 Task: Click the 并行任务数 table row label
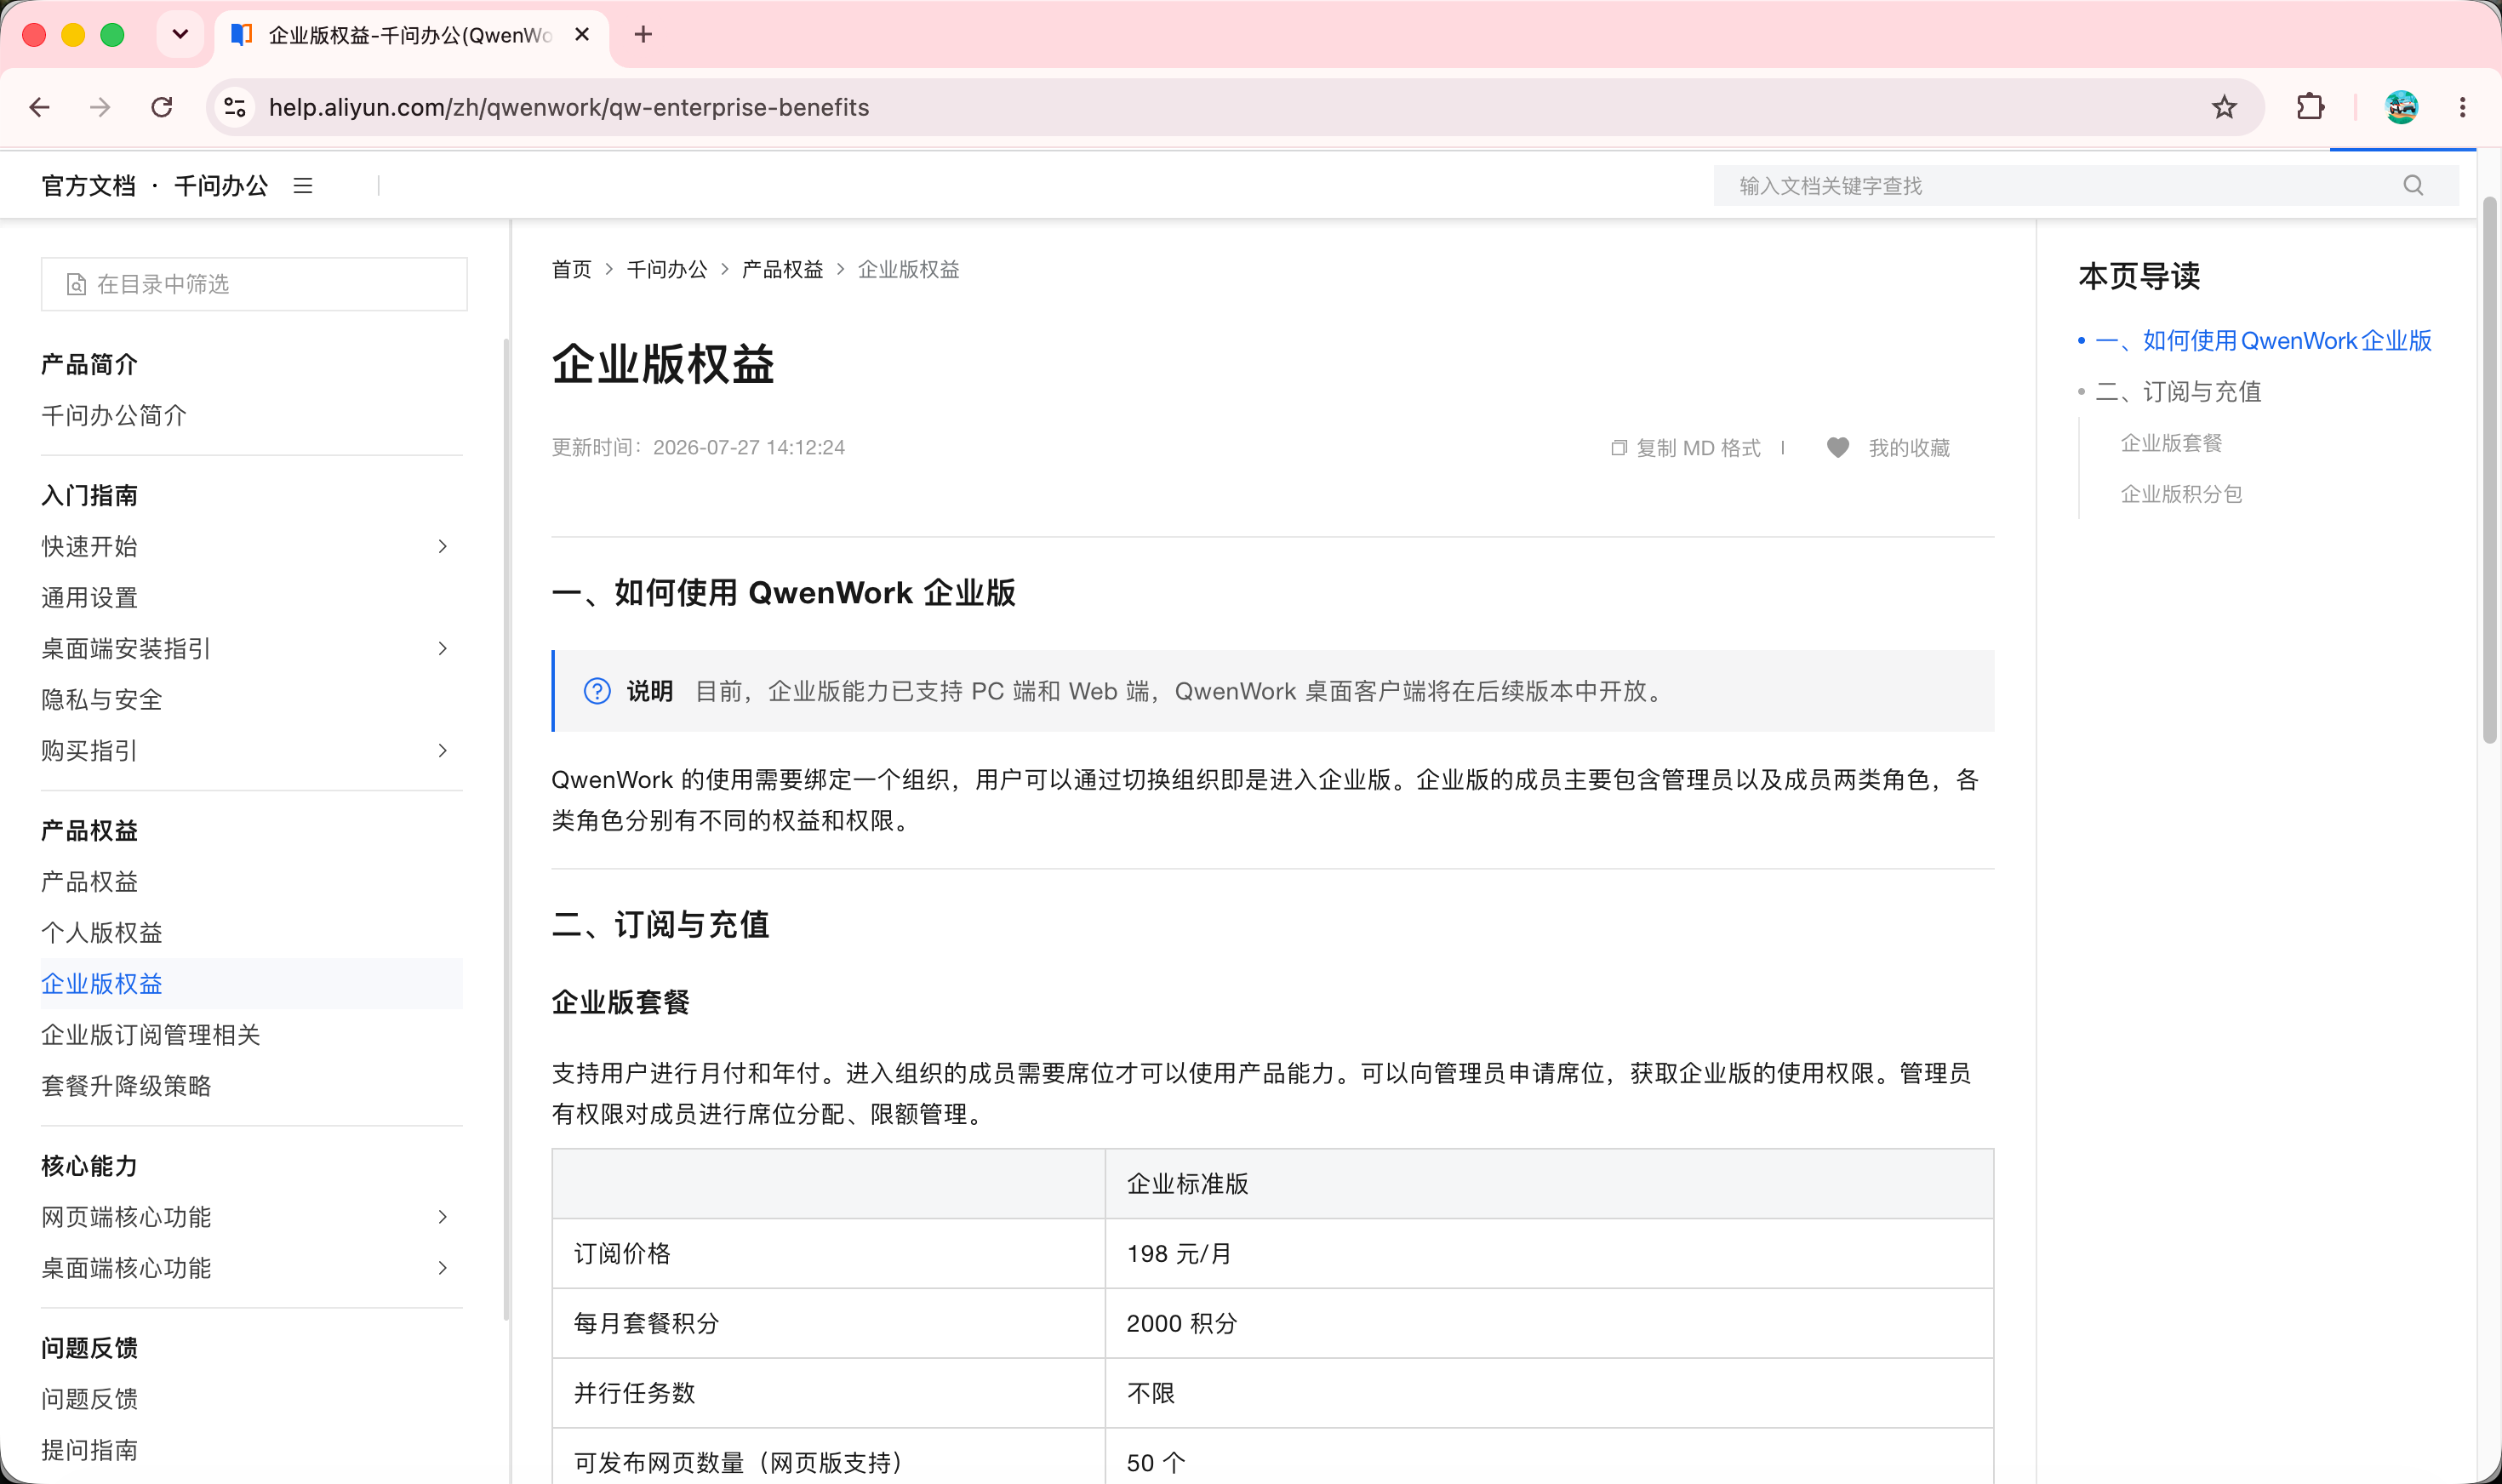tap(634, 1393)
